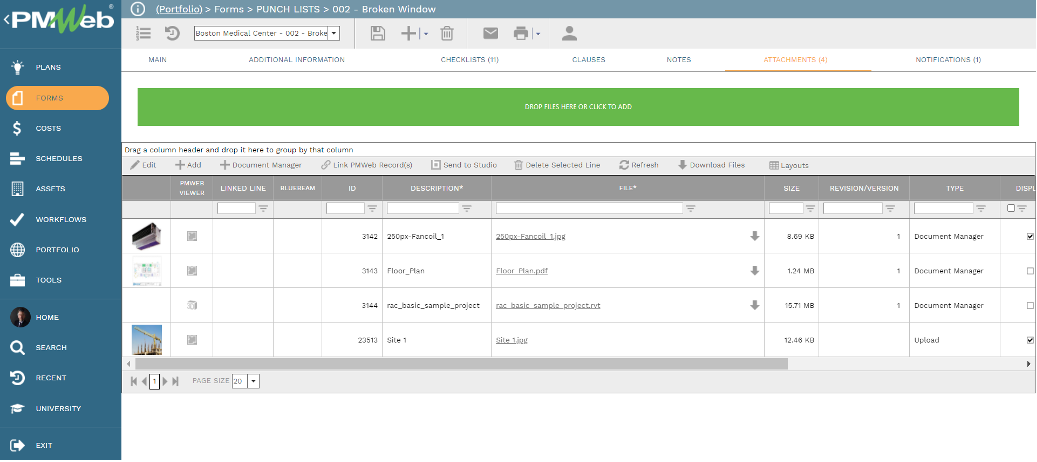
Task: Click Download Files in the grid toolbar
Action: pyautogui.click(x=712, y=165)
